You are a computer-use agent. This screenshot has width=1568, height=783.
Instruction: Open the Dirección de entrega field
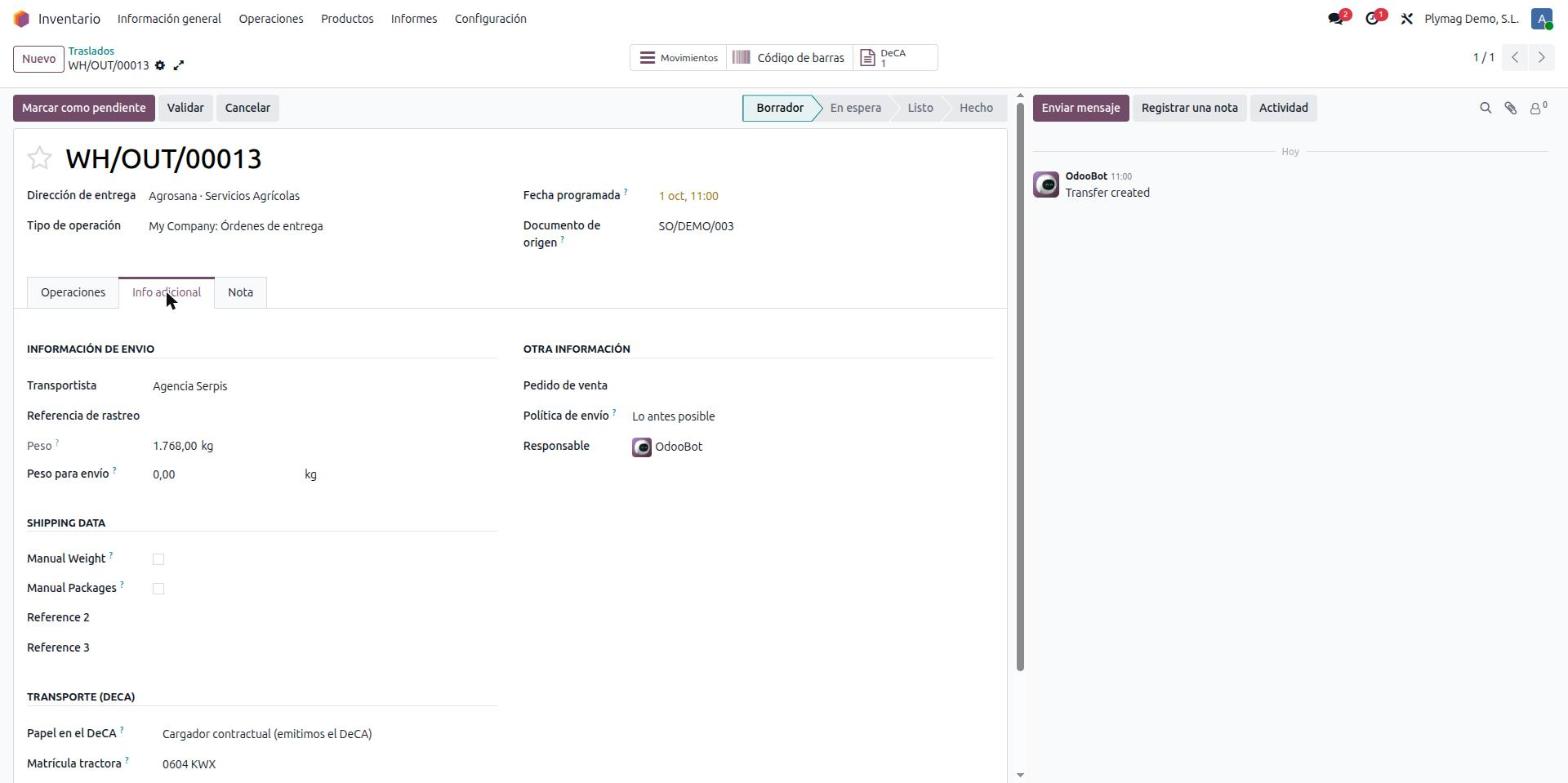click(x=322, y=196)
